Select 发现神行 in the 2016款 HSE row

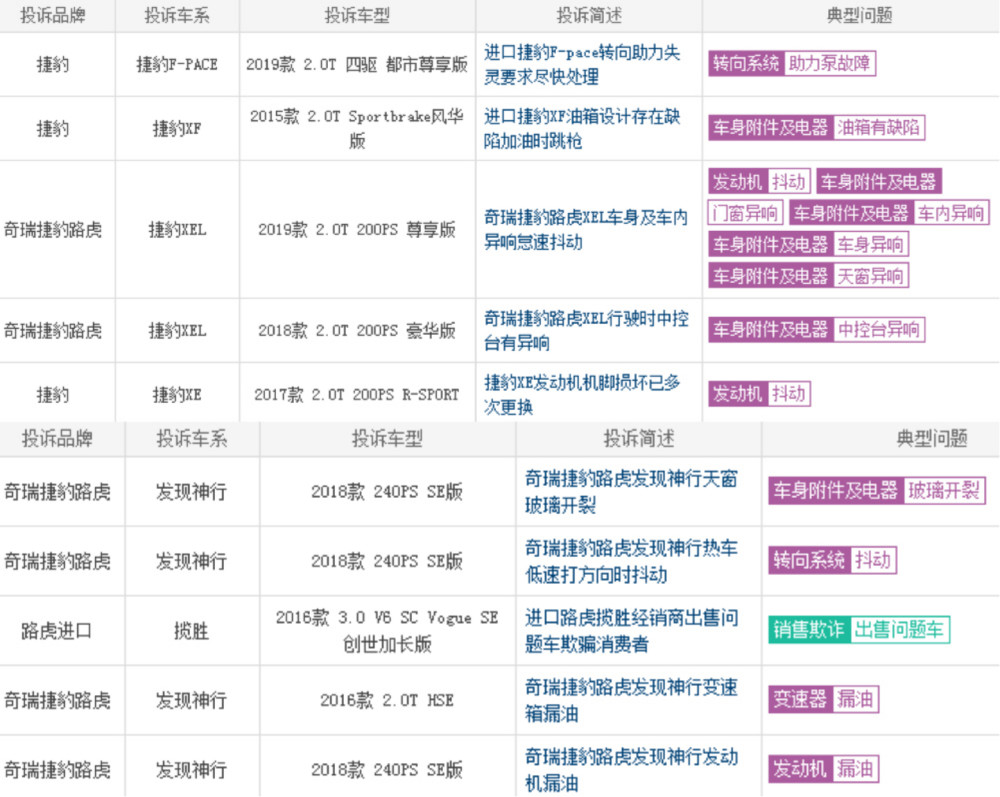click(x=191, y=700)
